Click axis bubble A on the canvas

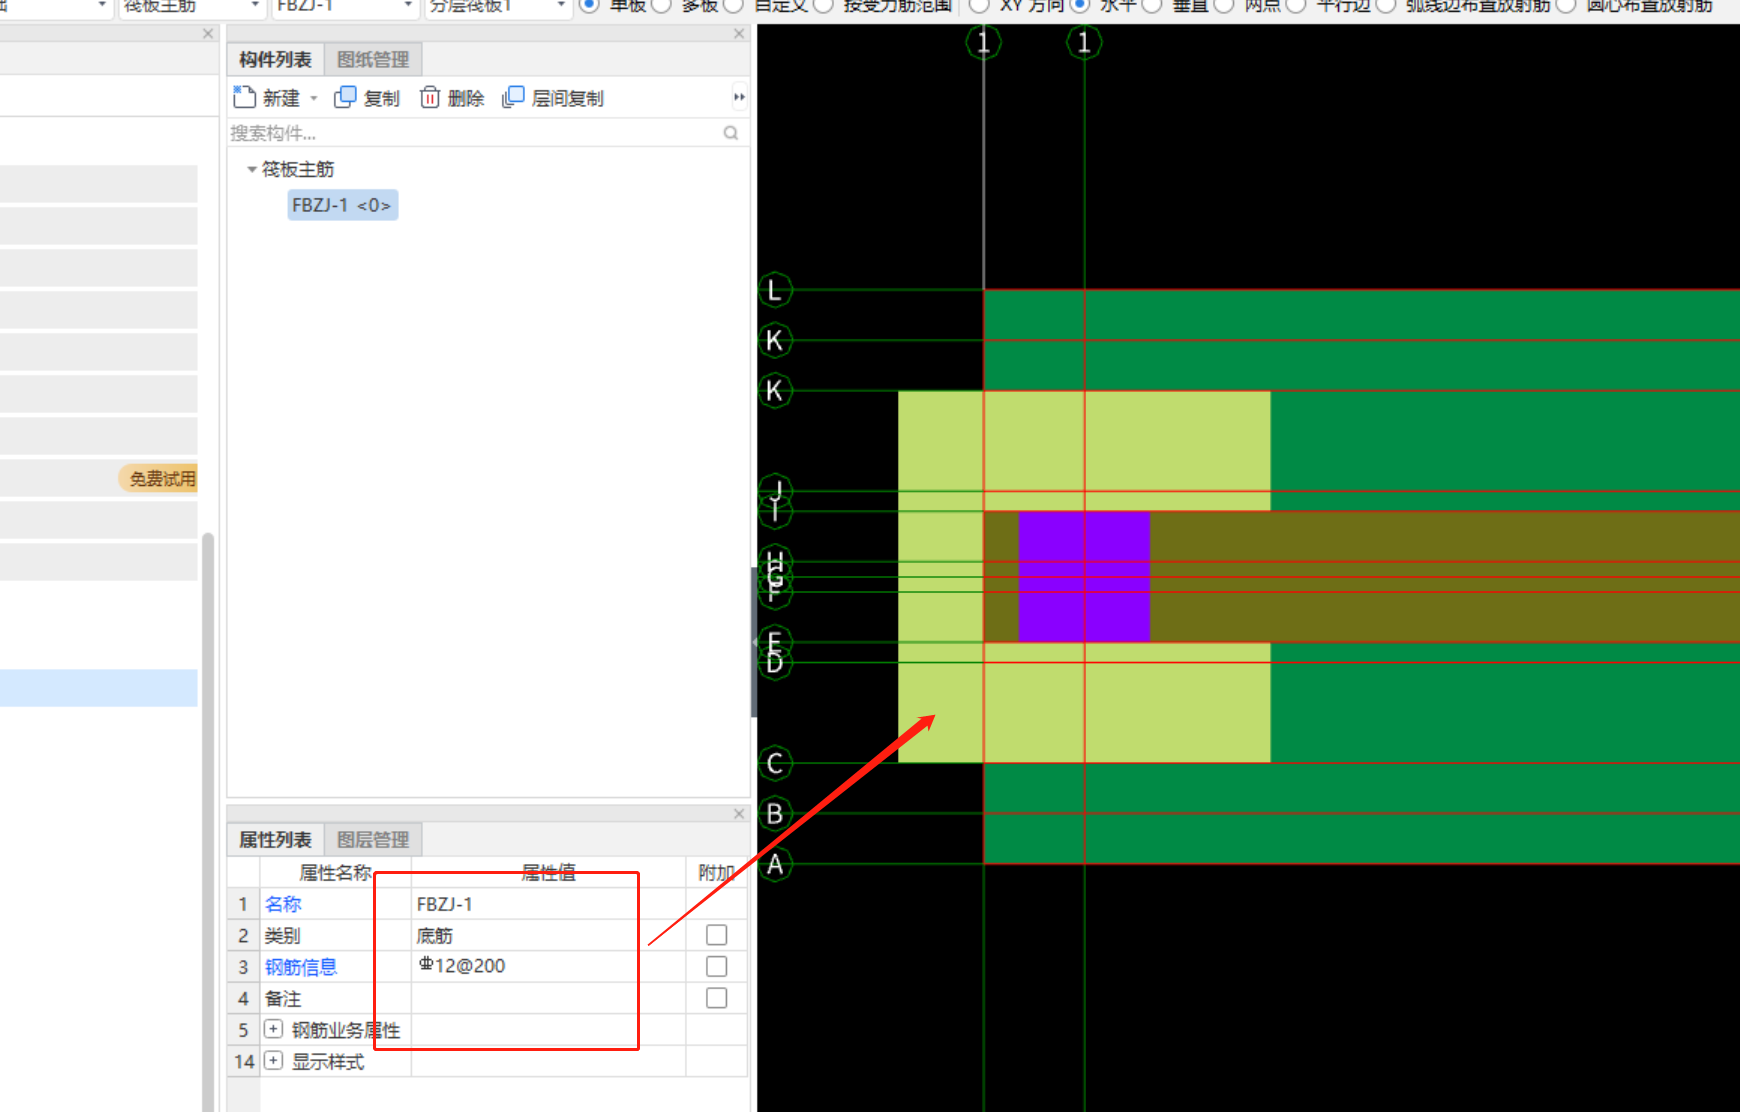[x=775, y=864]
